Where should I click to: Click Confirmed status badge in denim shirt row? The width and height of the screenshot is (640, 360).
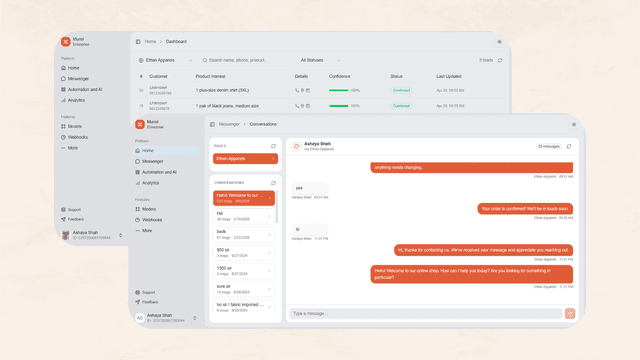point(401,90)
